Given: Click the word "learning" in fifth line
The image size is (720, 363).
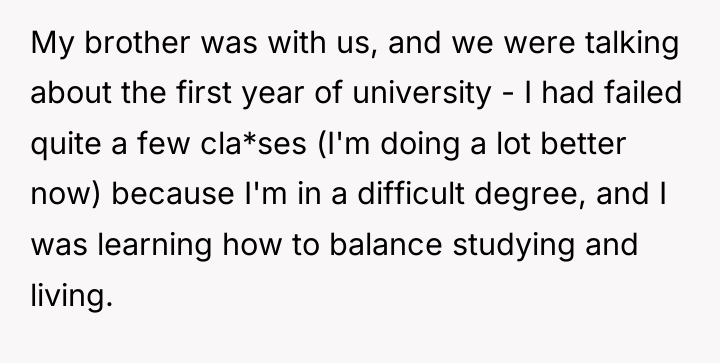Looking at the screenshot, I should [x=155, y=246].
